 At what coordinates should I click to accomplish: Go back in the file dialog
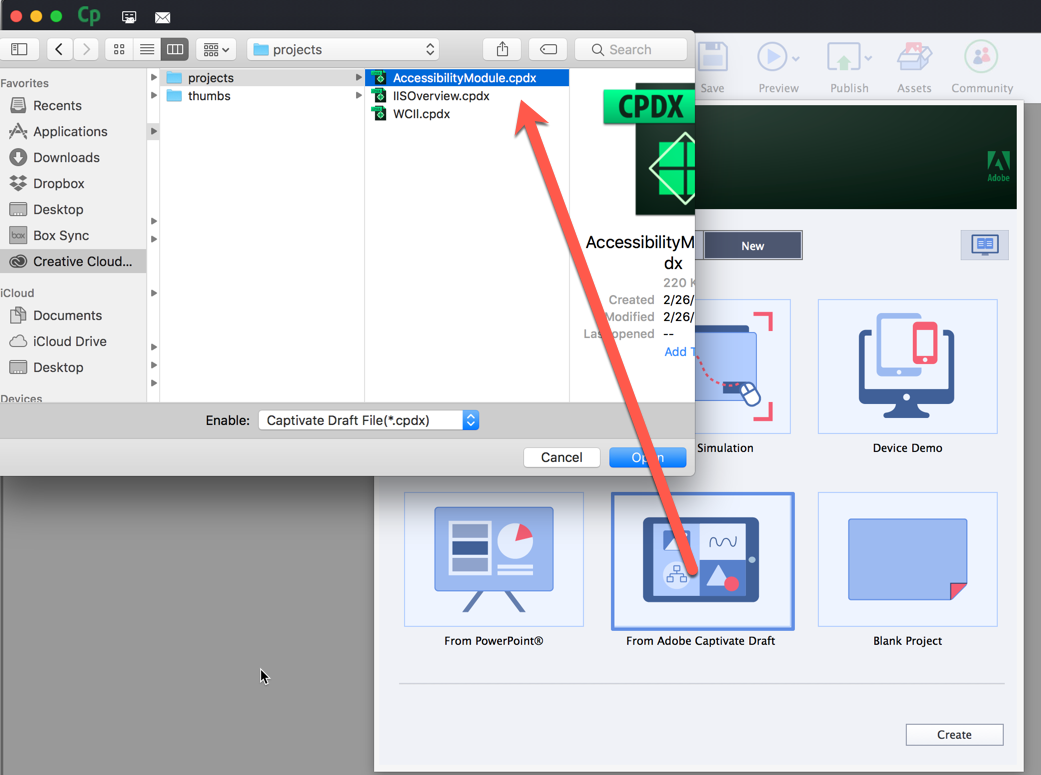tap(59, 49)
